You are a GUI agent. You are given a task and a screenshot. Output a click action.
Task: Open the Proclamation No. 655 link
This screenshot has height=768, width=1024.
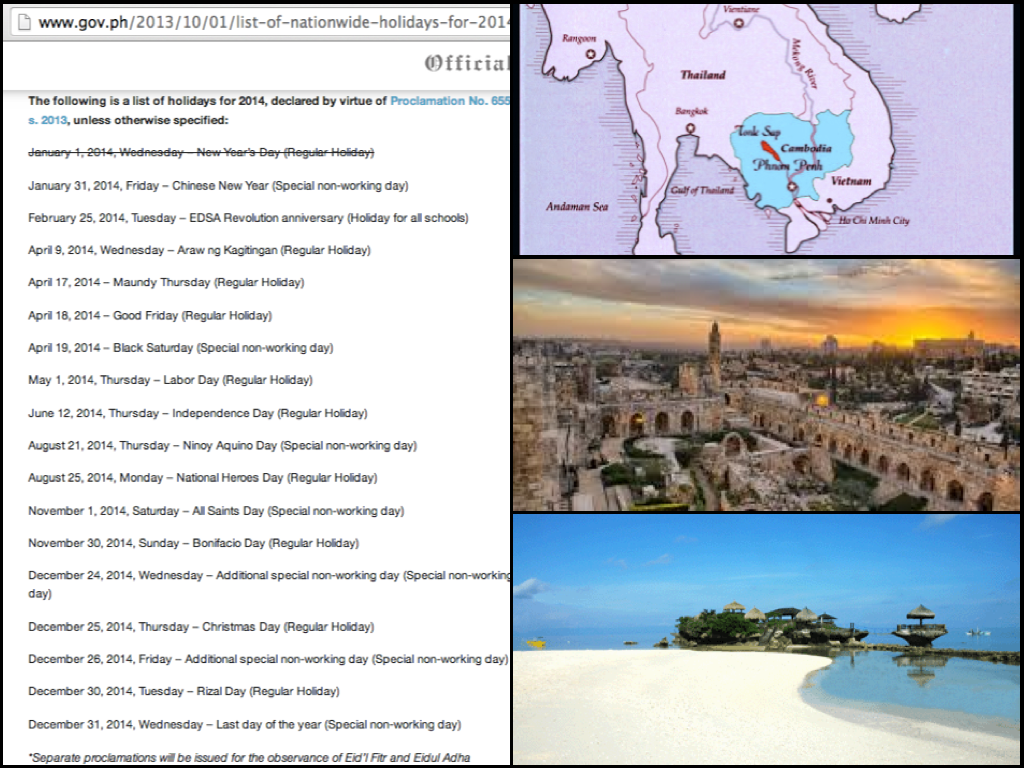point(449,101)
